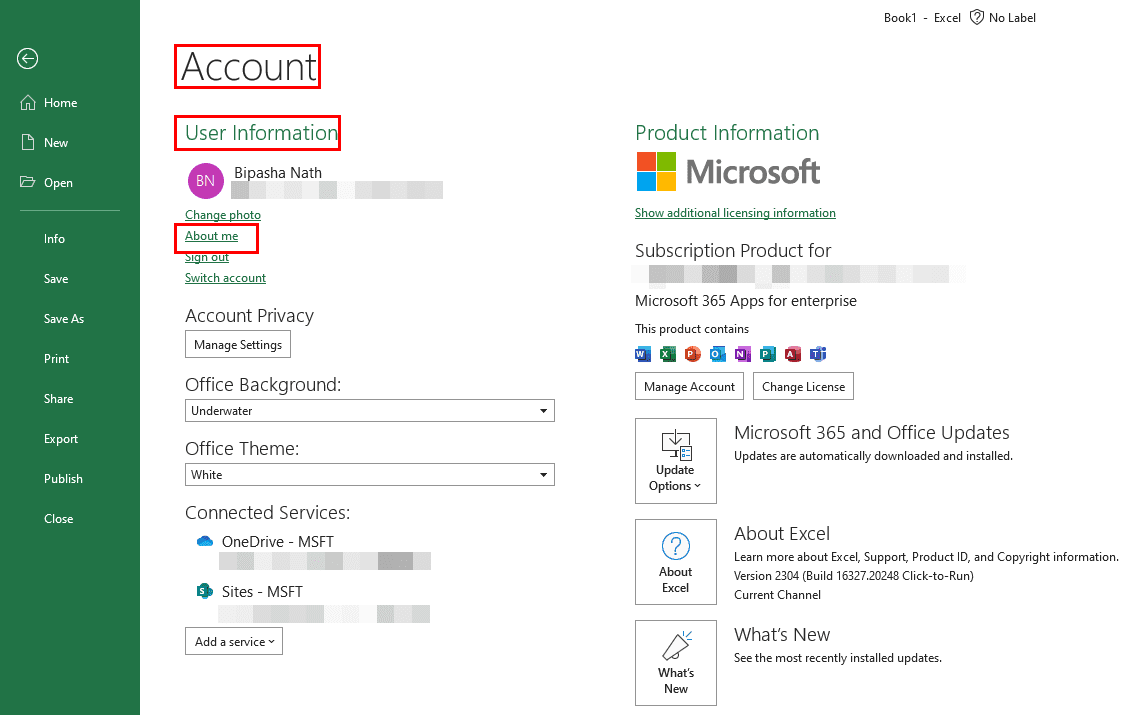
Task: Click the OneDrive cloud icon
Action: point(205,542)
